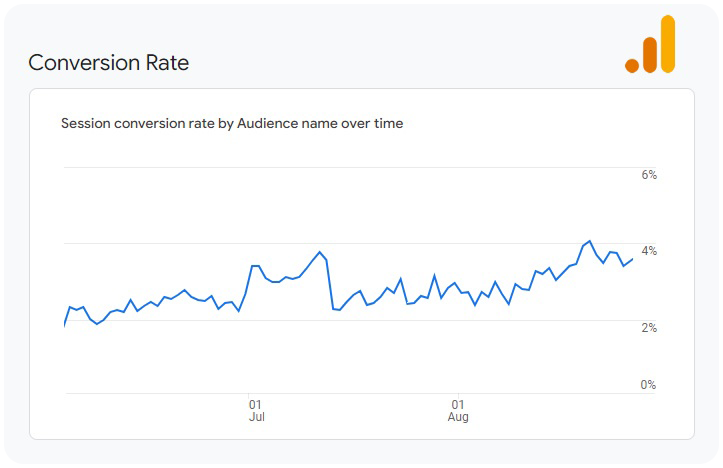Click the middle orange bar in the logo
723x468 pixels.
tap(650, 55)
